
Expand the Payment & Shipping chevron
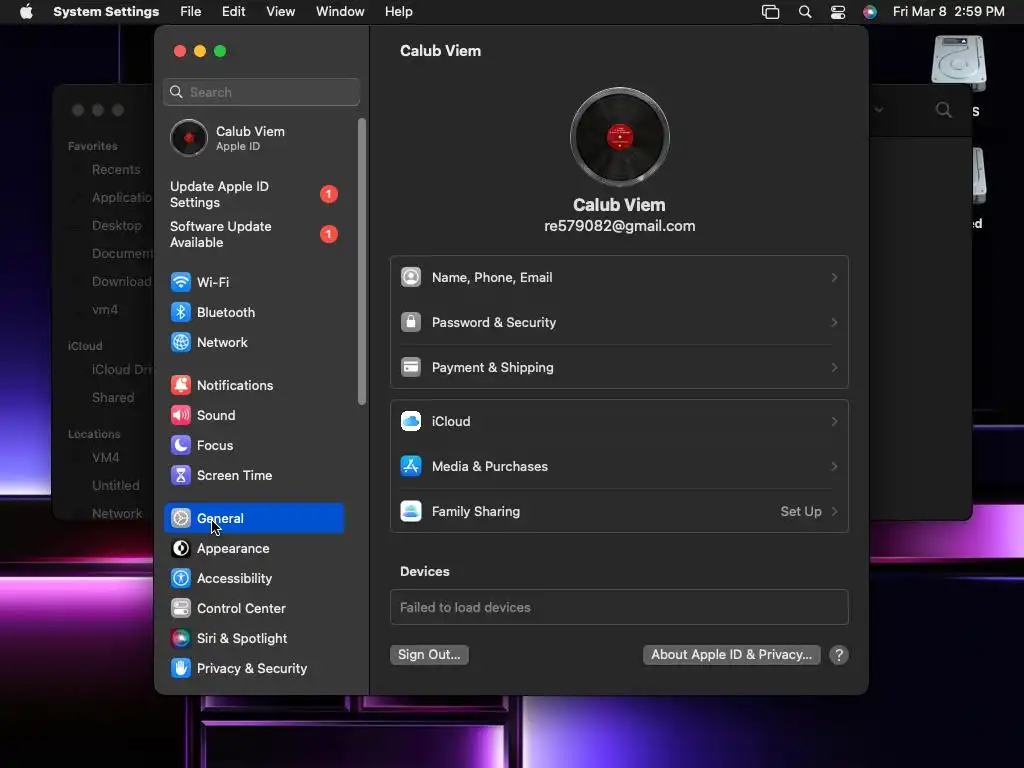click(x=834, y=368)
